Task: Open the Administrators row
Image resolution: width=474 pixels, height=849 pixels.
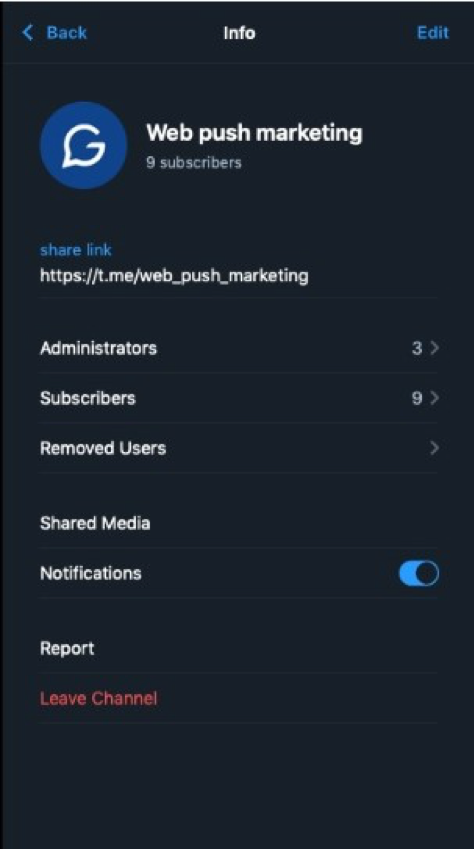Action: coord(238,348)
